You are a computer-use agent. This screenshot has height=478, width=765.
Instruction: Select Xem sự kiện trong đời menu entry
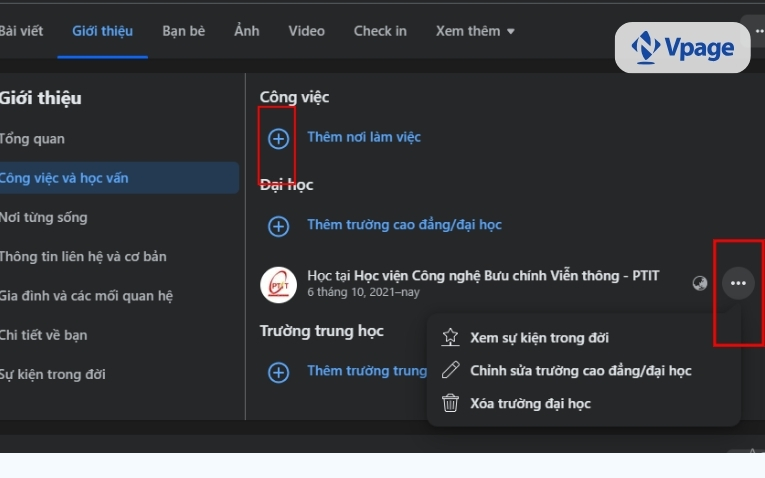coord(584,338)
